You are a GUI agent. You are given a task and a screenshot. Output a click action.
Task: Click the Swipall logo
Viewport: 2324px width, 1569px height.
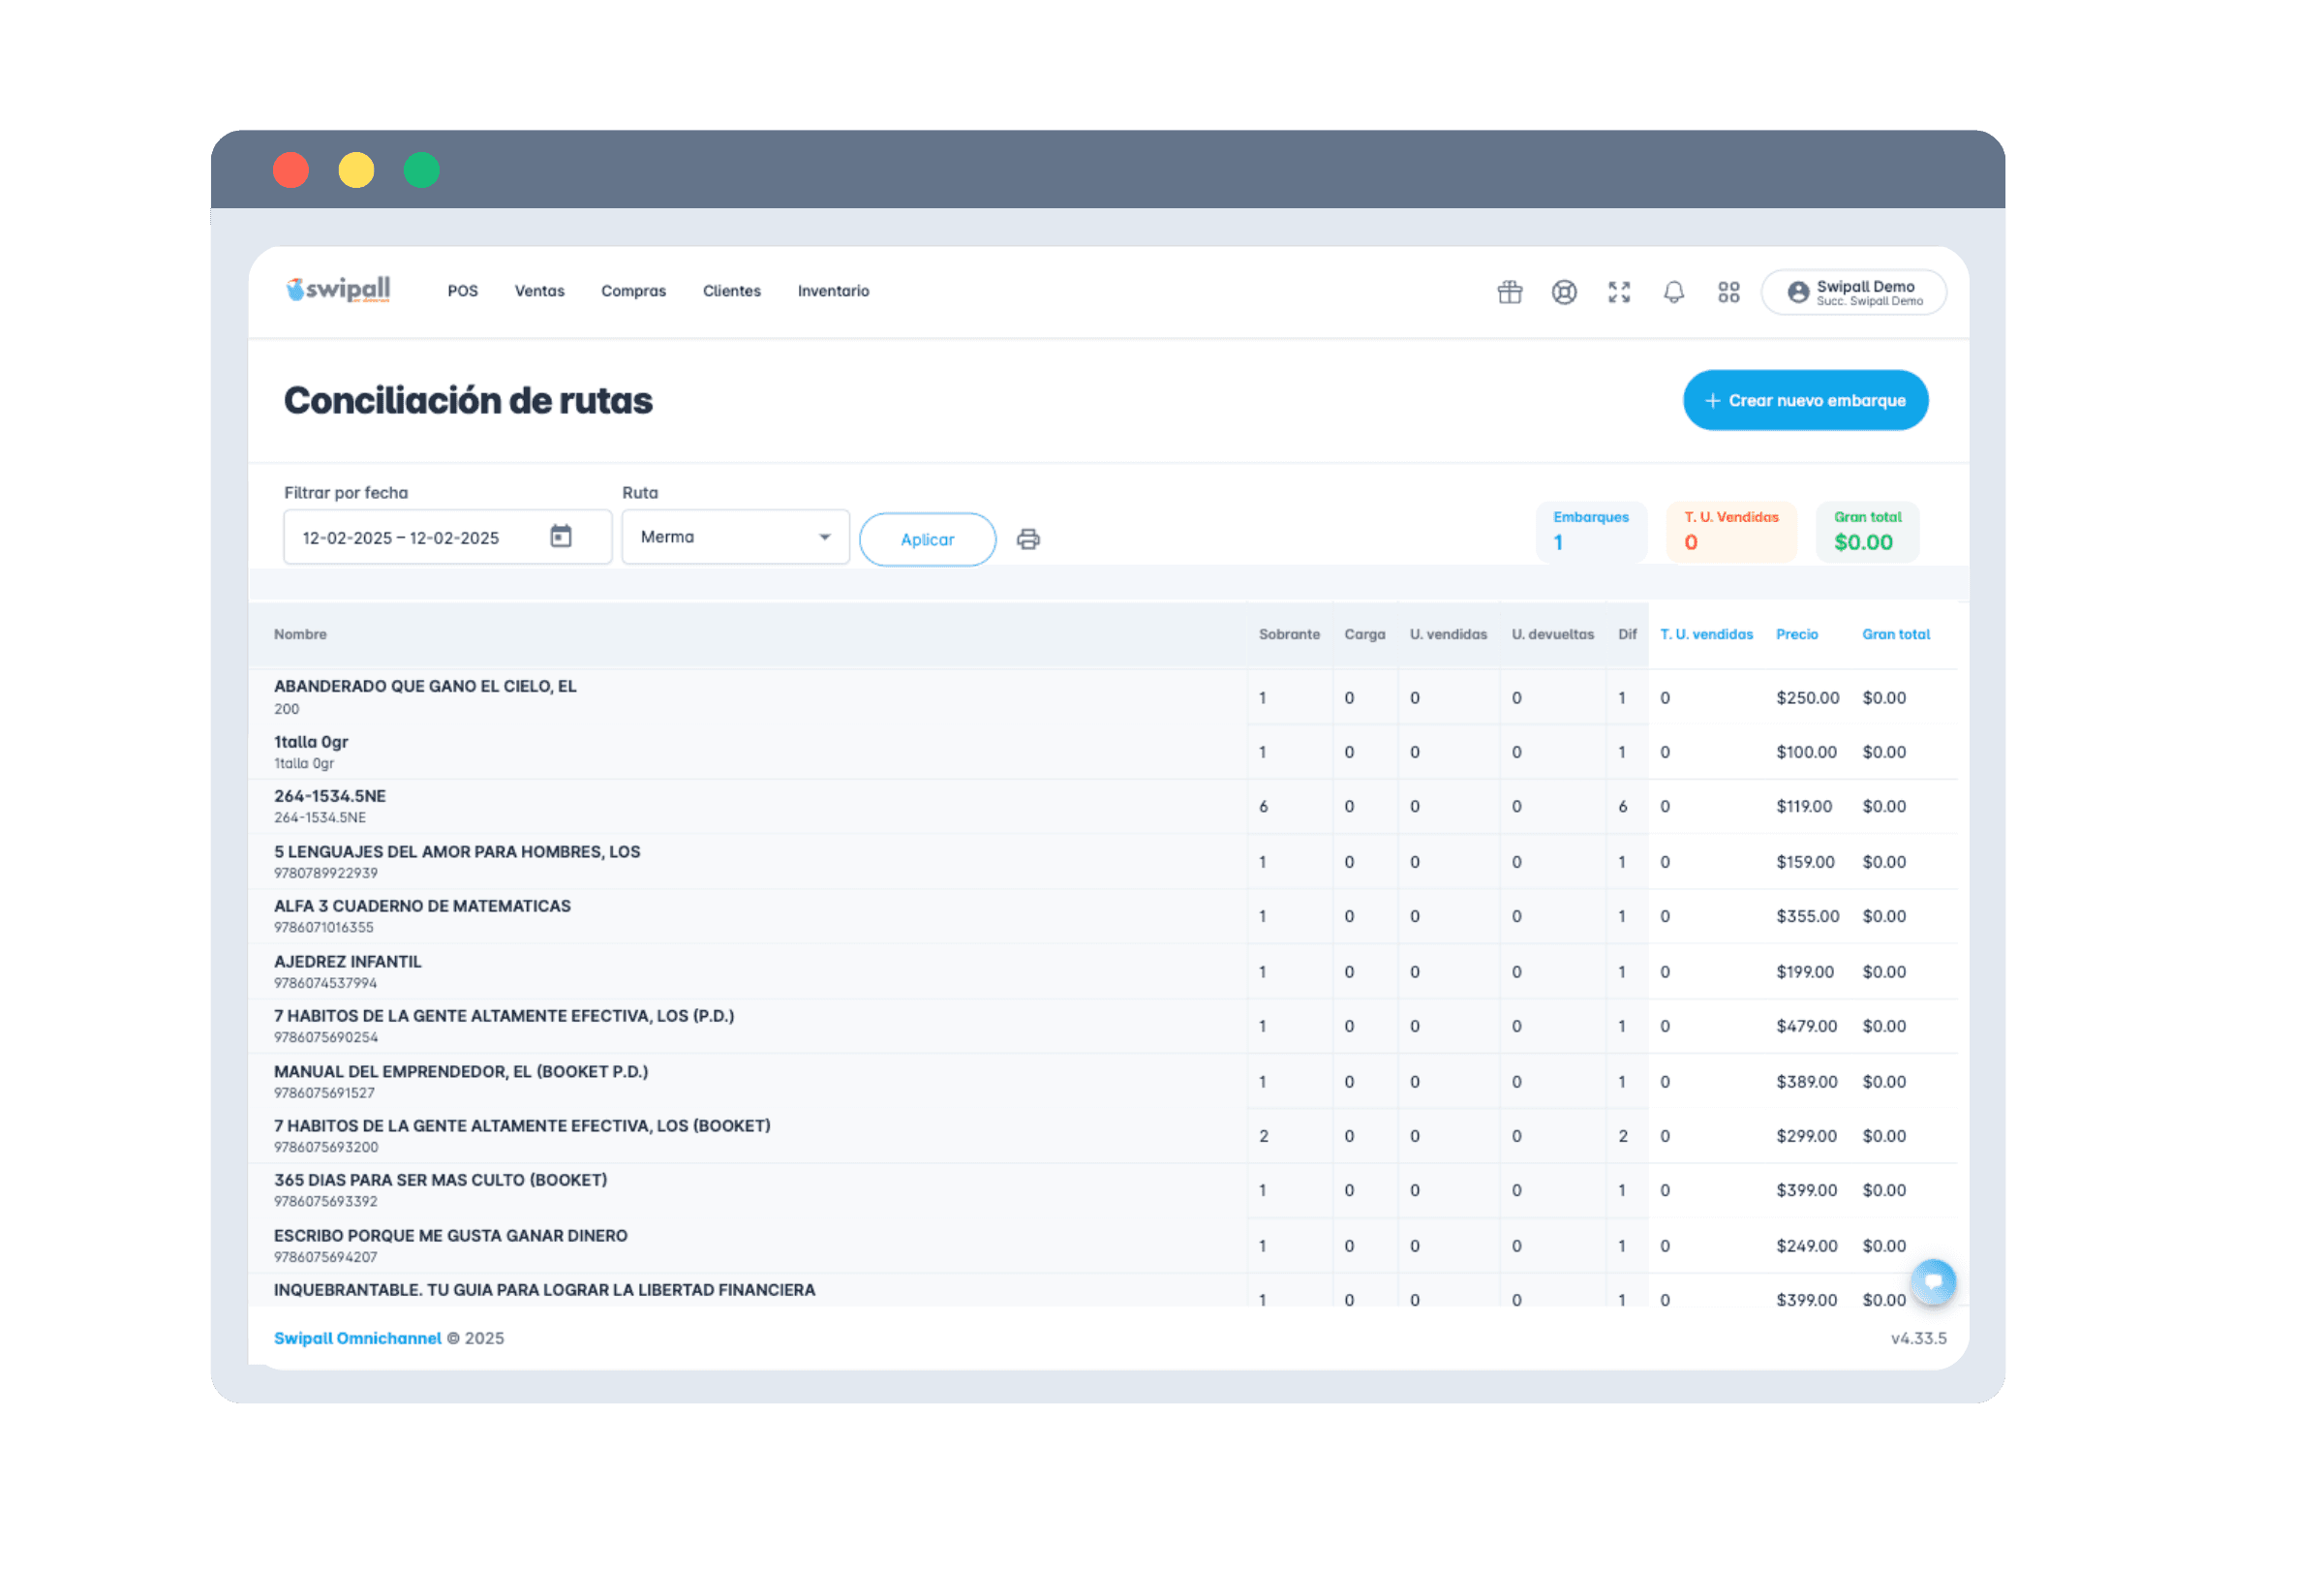(338, 290)
